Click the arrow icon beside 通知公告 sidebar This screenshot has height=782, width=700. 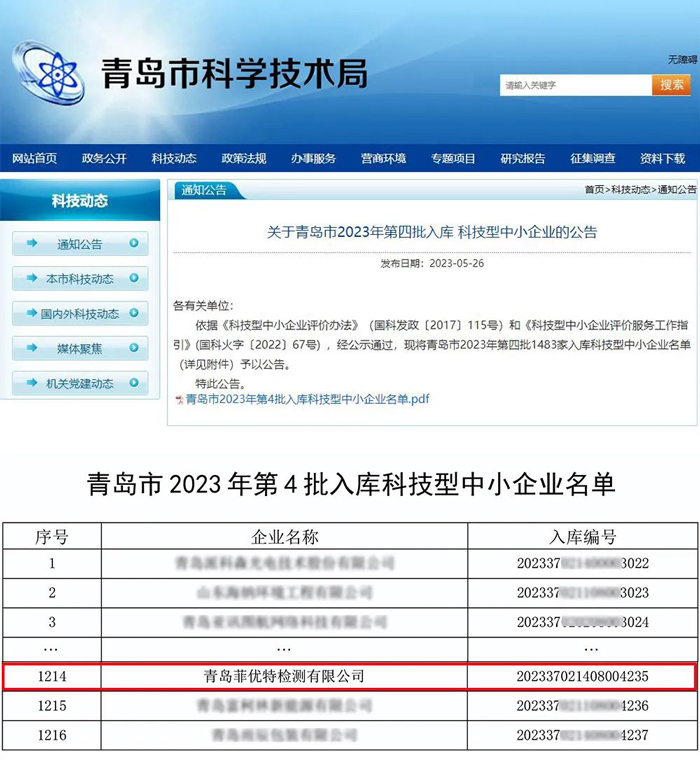pyautogui.click(x=32, y=243)
